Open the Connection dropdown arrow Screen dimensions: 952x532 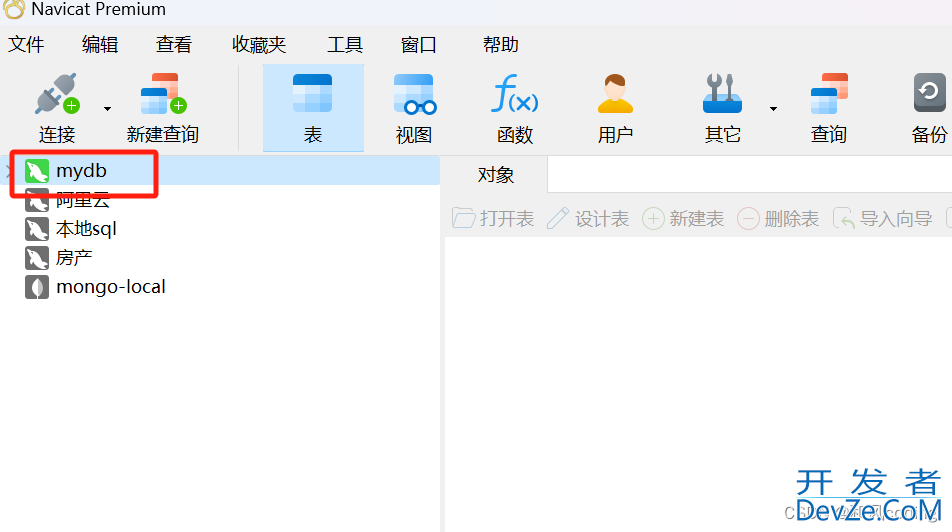[x=107, y=109]
